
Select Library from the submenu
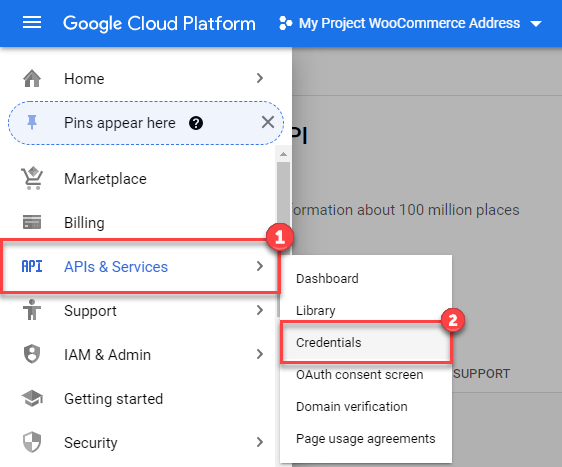pyautogui.click(x=366, y=310)
